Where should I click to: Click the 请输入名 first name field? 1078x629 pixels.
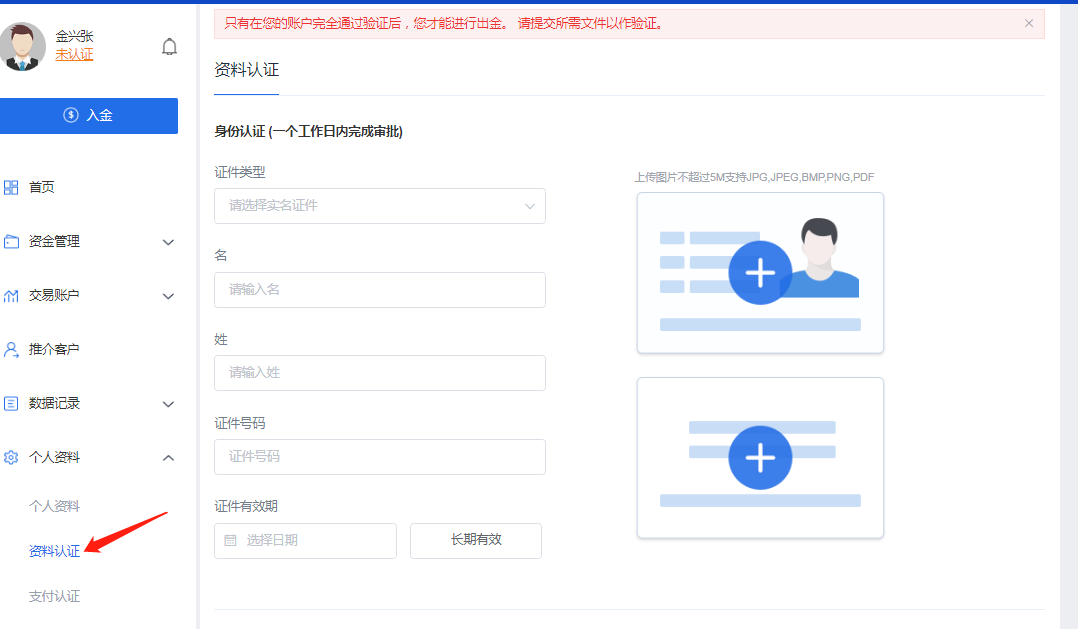pyautogui.click(x=380, y=289)
